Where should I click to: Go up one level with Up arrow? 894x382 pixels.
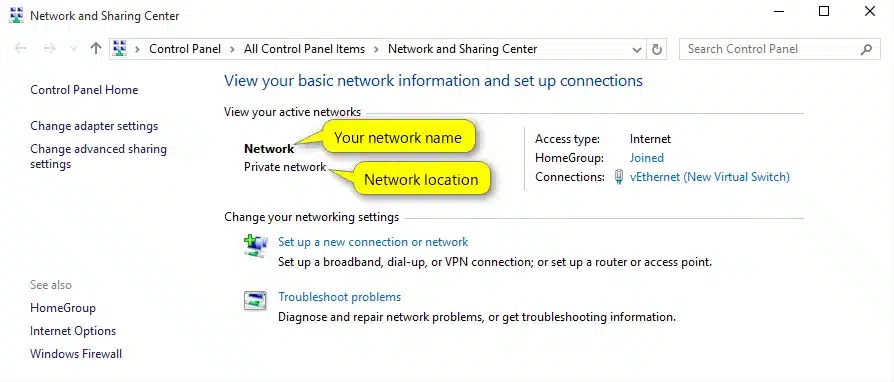(96, 49)
